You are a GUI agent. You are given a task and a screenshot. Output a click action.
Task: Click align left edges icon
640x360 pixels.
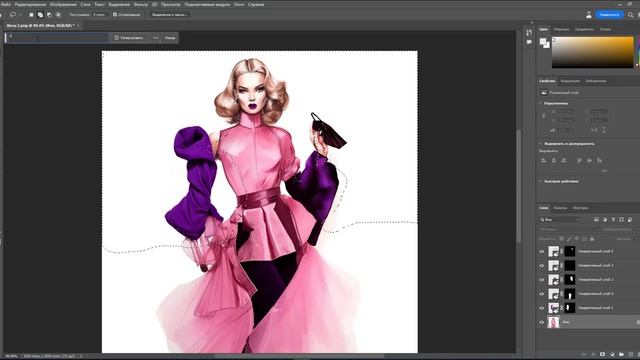pyautogui.click(x=544, y=160)
